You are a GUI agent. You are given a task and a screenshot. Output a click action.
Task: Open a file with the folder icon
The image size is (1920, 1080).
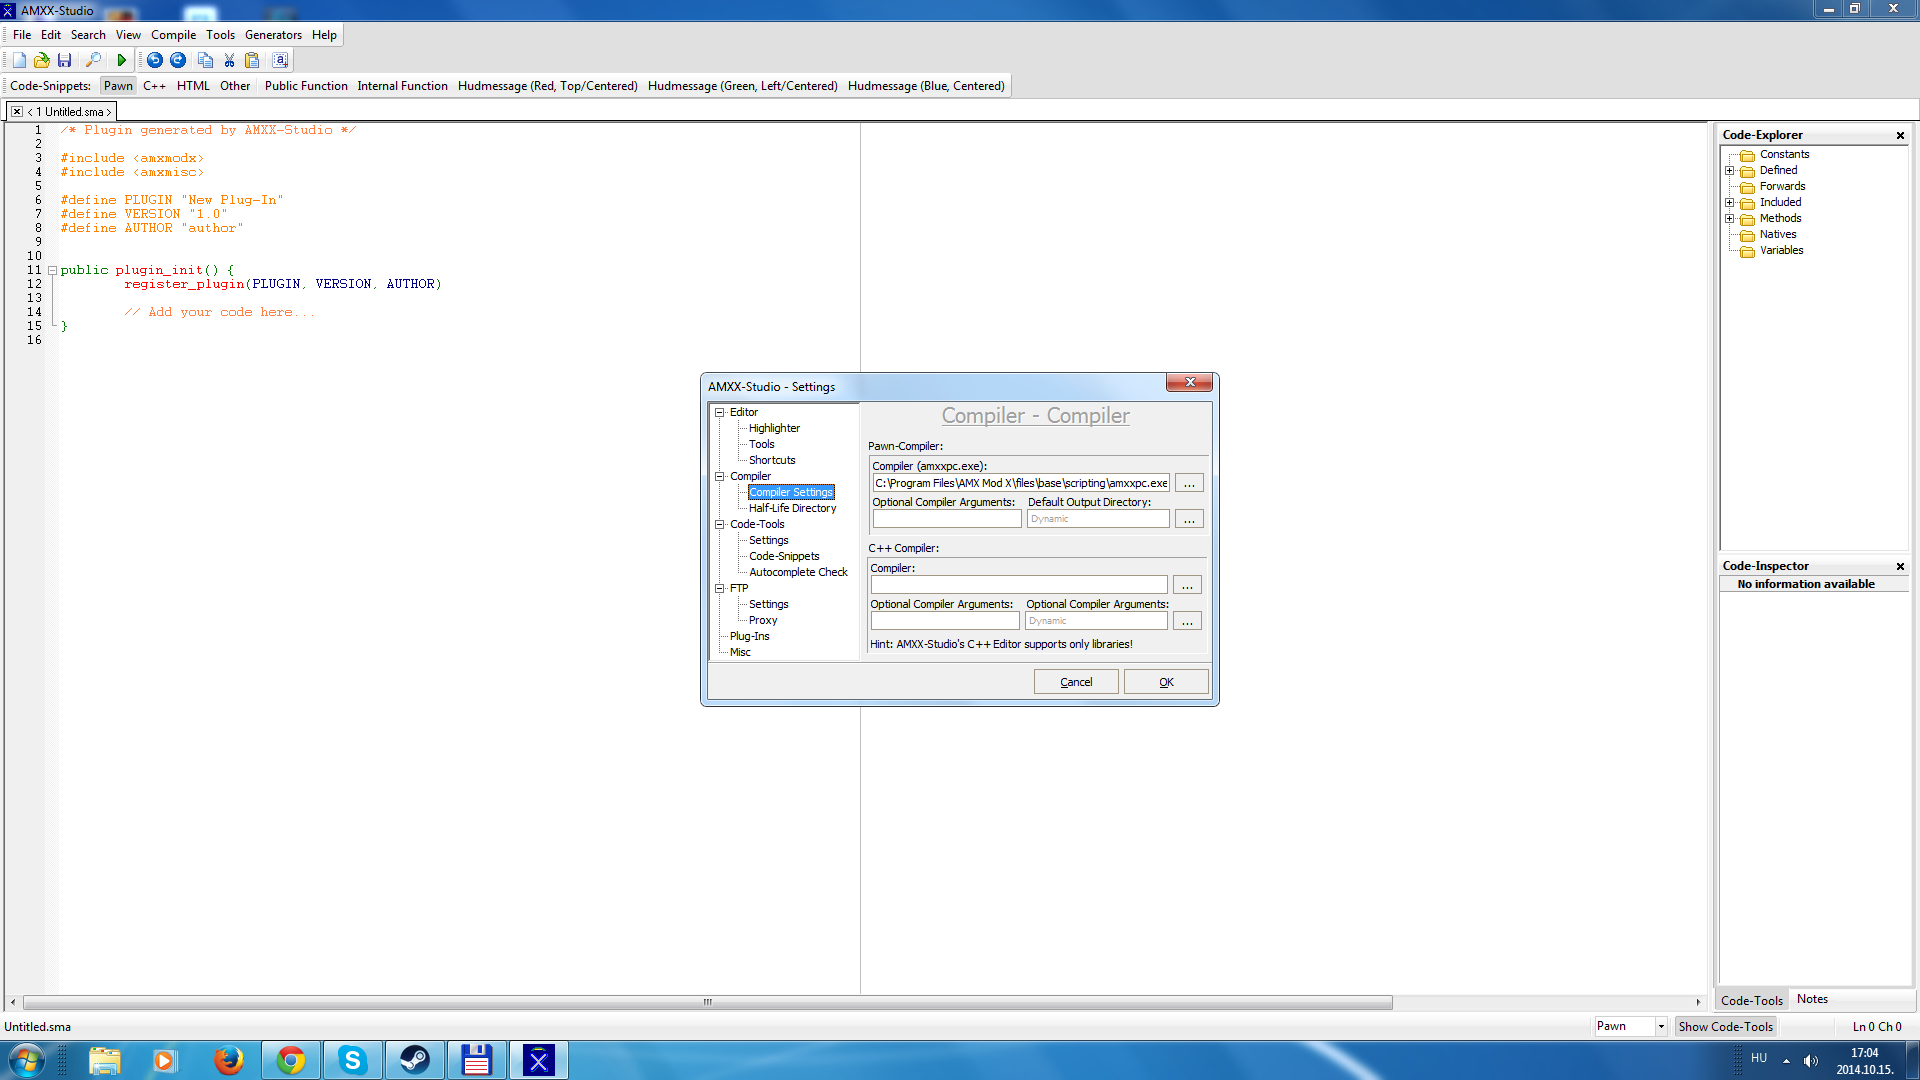42,60
